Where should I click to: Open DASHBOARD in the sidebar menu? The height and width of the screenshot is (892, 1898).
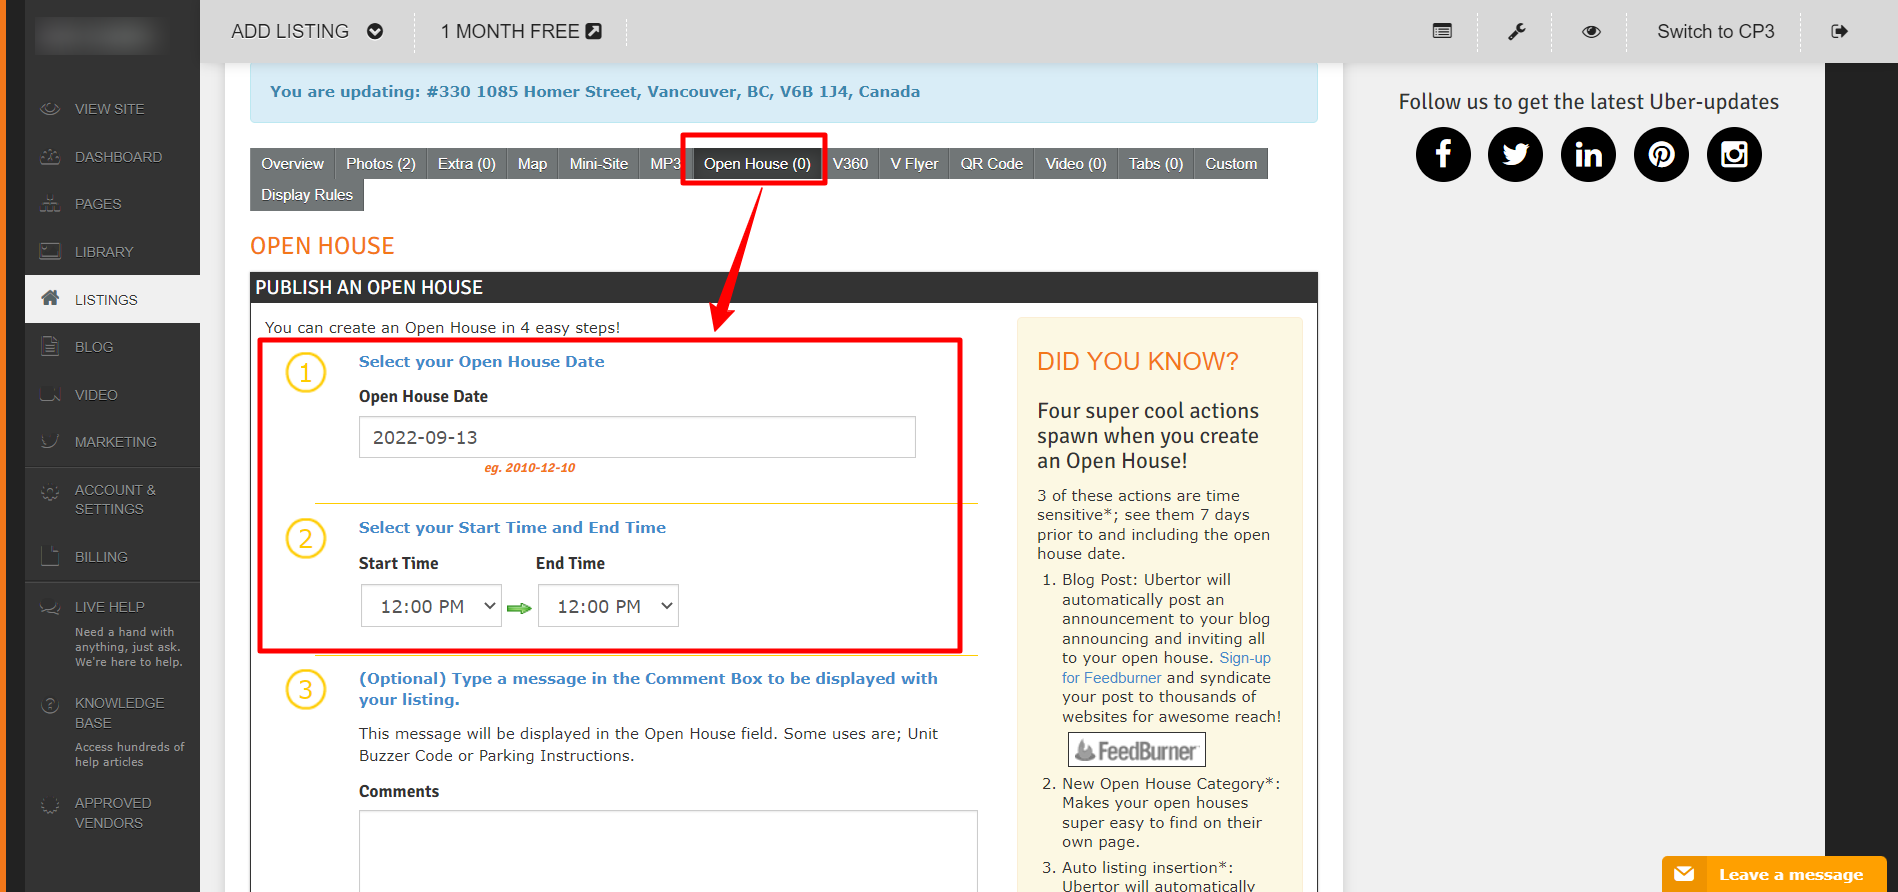(x=112, y=157)
